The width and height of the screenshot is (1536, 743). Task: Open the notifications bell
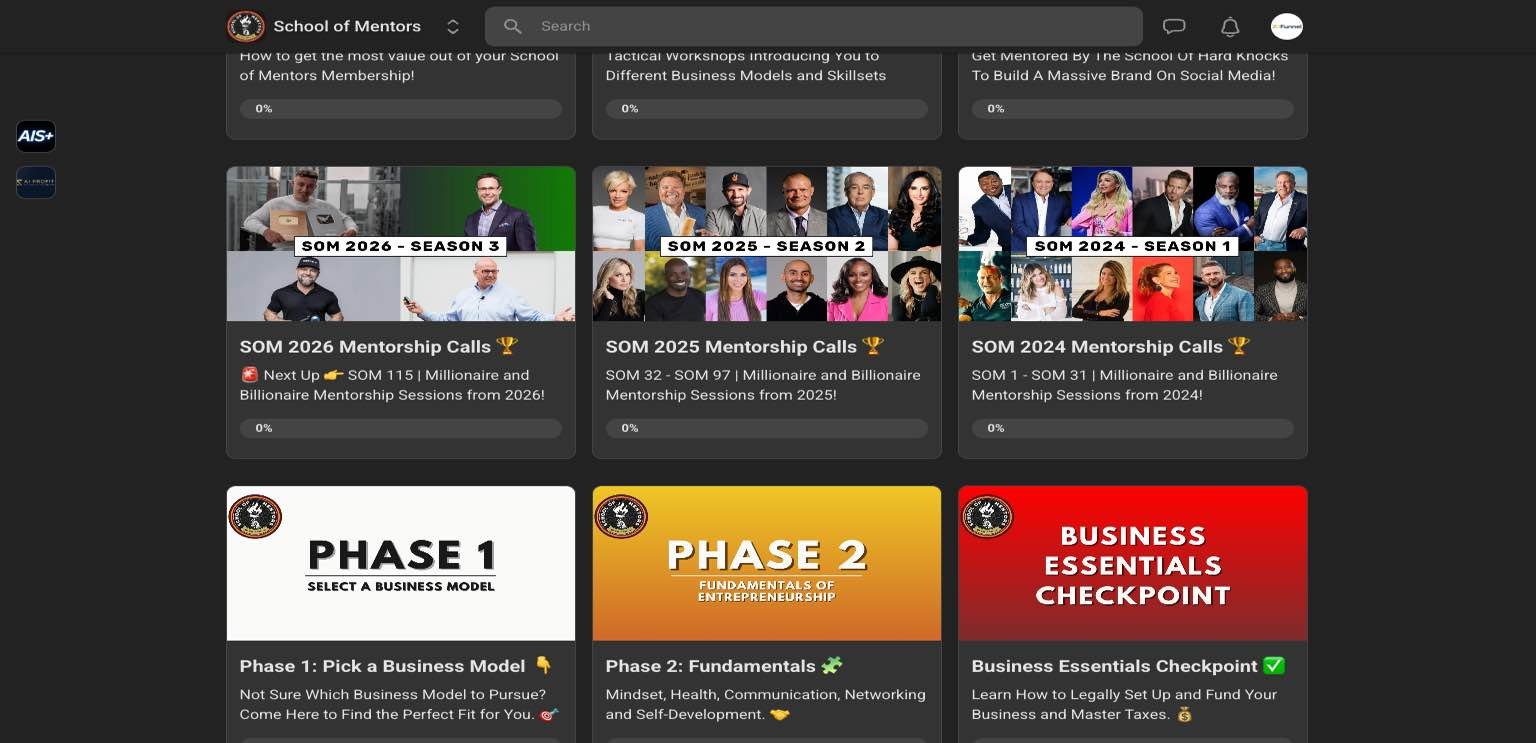pyautogui.click(x=1230, y=27)
